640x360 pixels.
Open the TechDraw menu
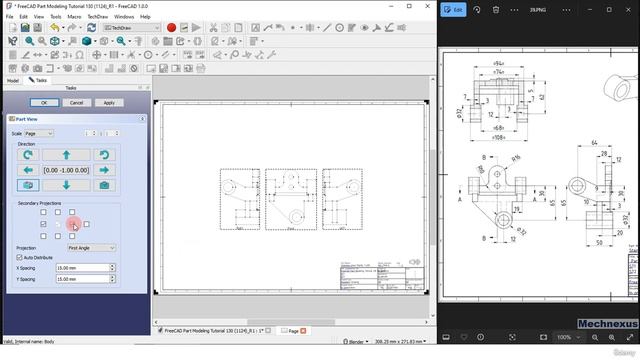click(98, 17)
